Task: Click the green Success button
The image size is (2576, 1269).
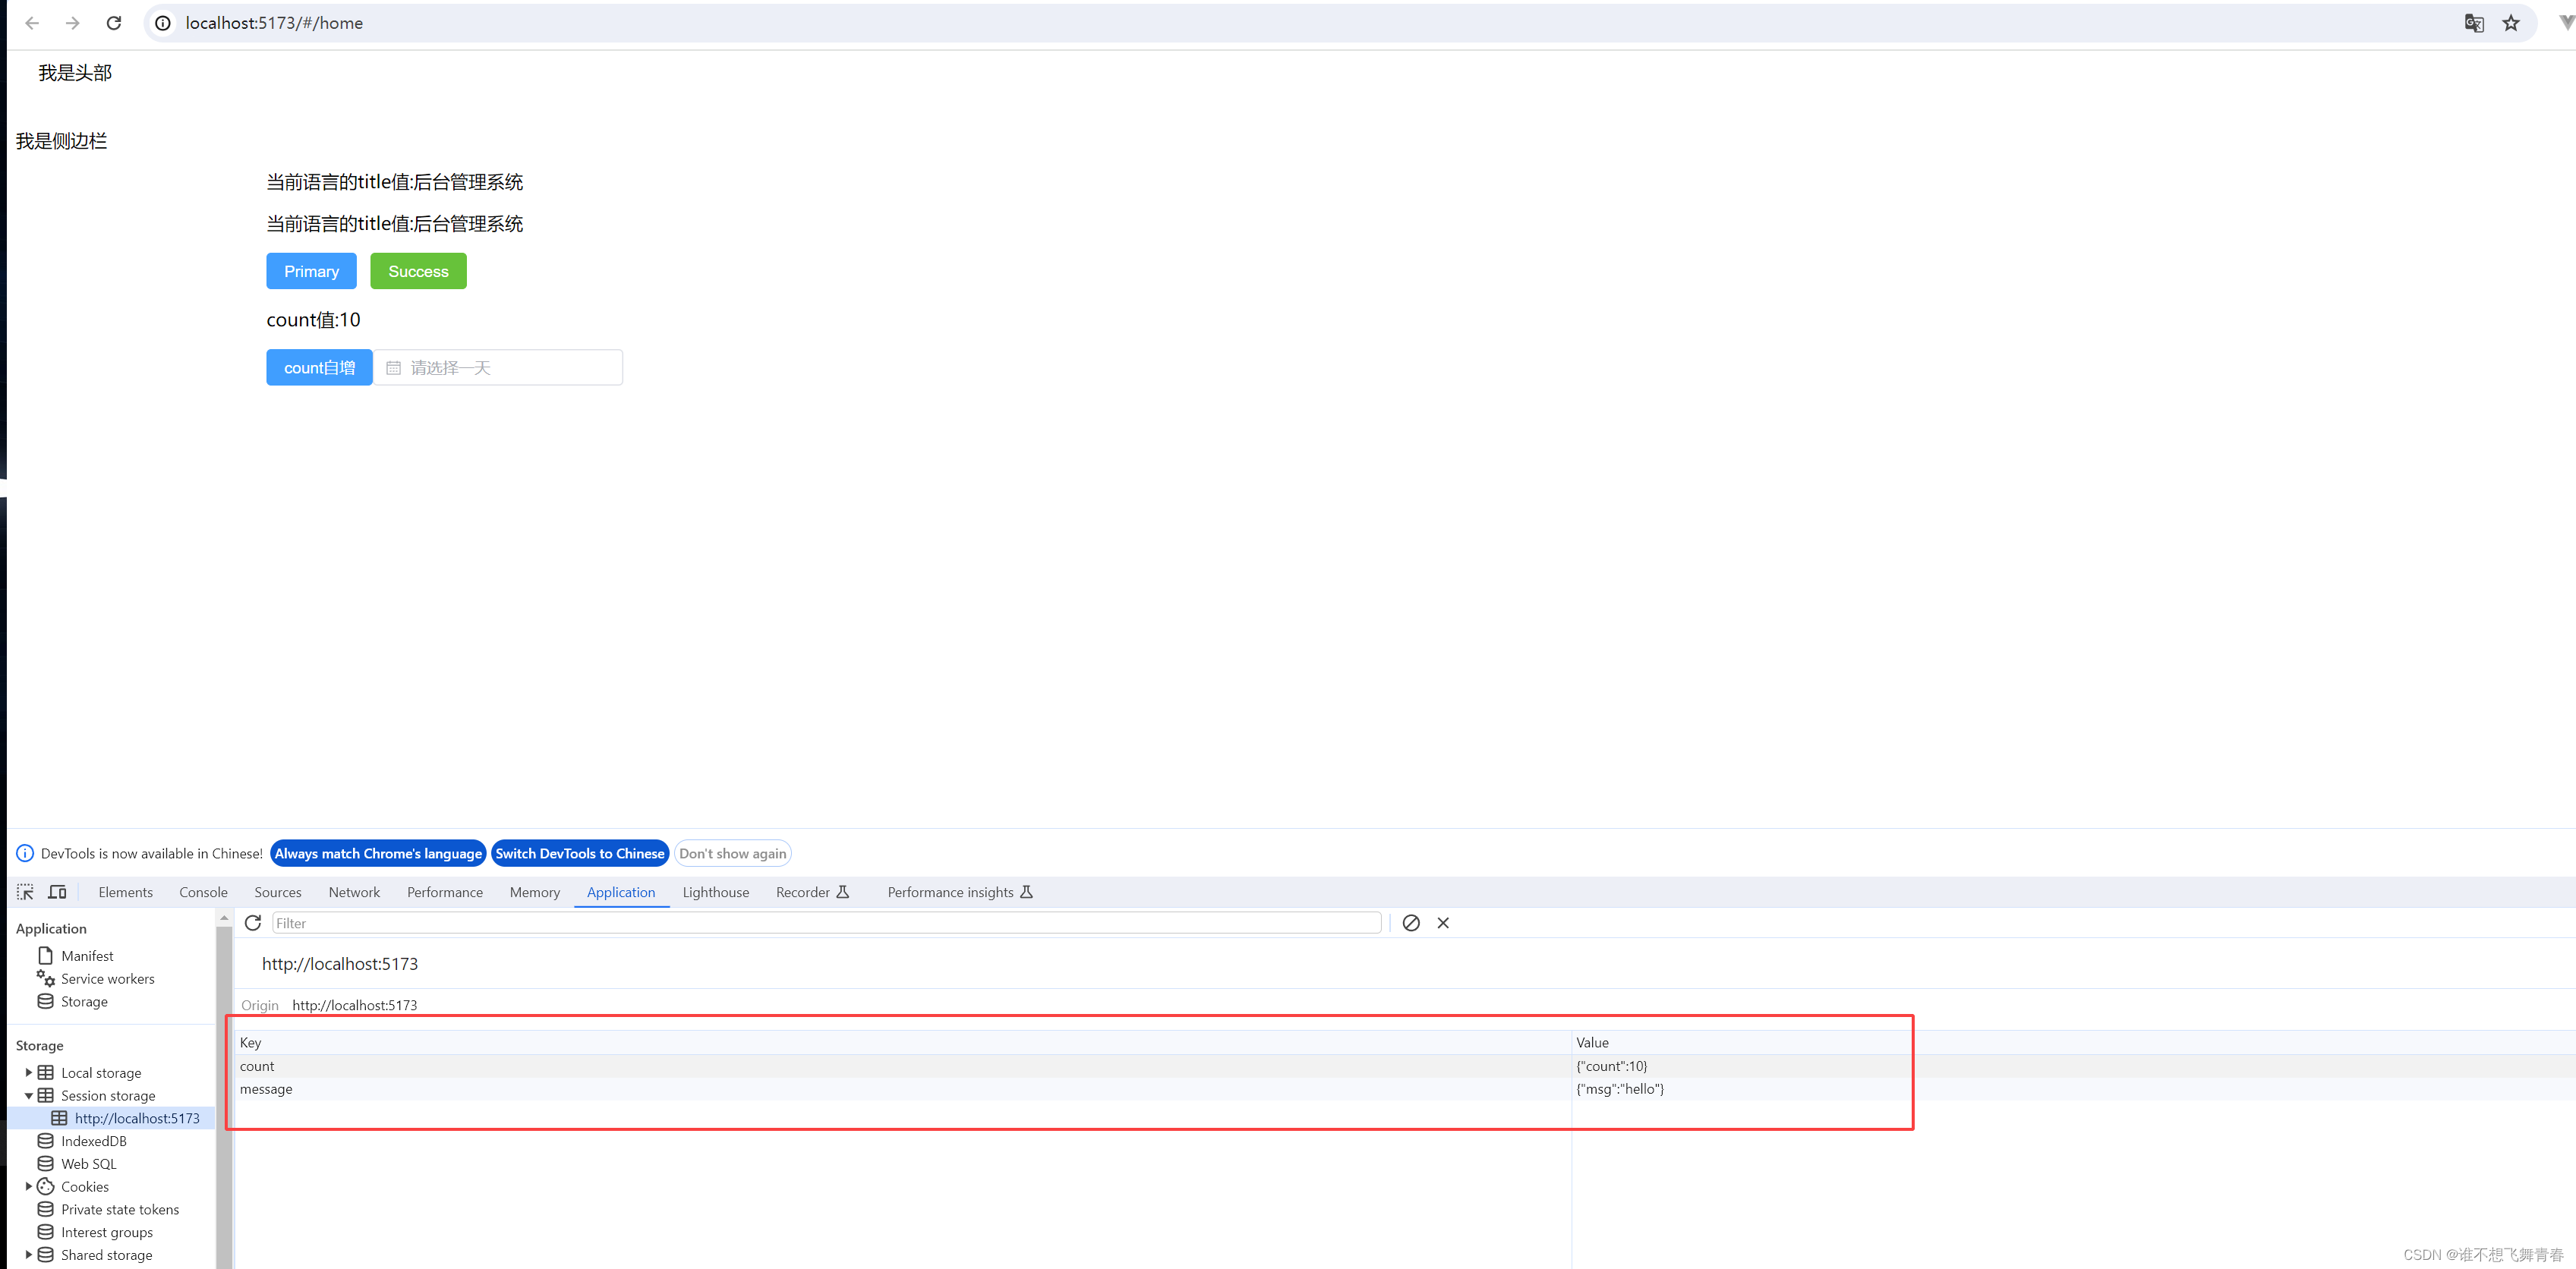Action: pos(418,271)
